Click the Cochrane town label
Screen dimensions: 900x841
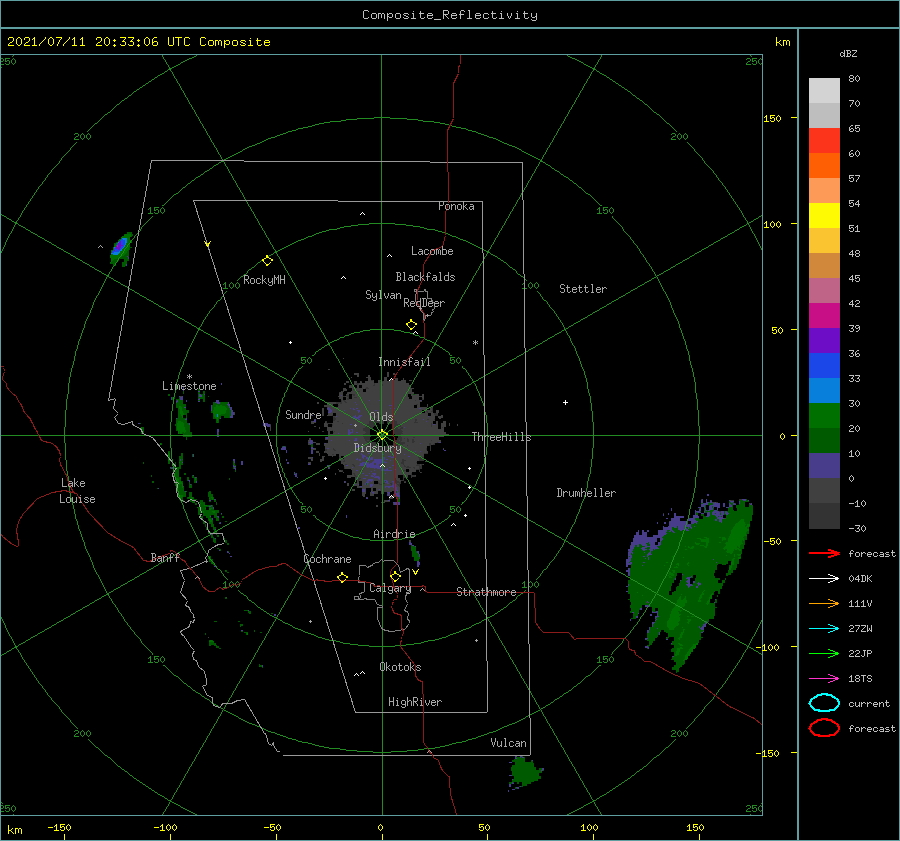(327, 559)
